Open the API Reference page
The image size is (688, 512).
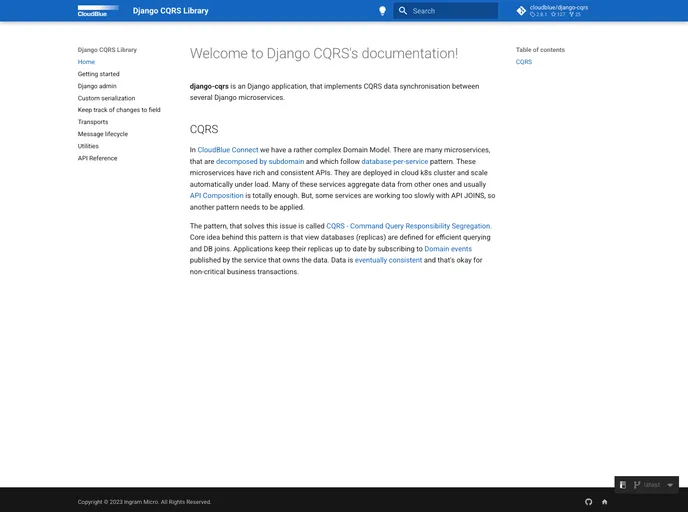point(97,158)
